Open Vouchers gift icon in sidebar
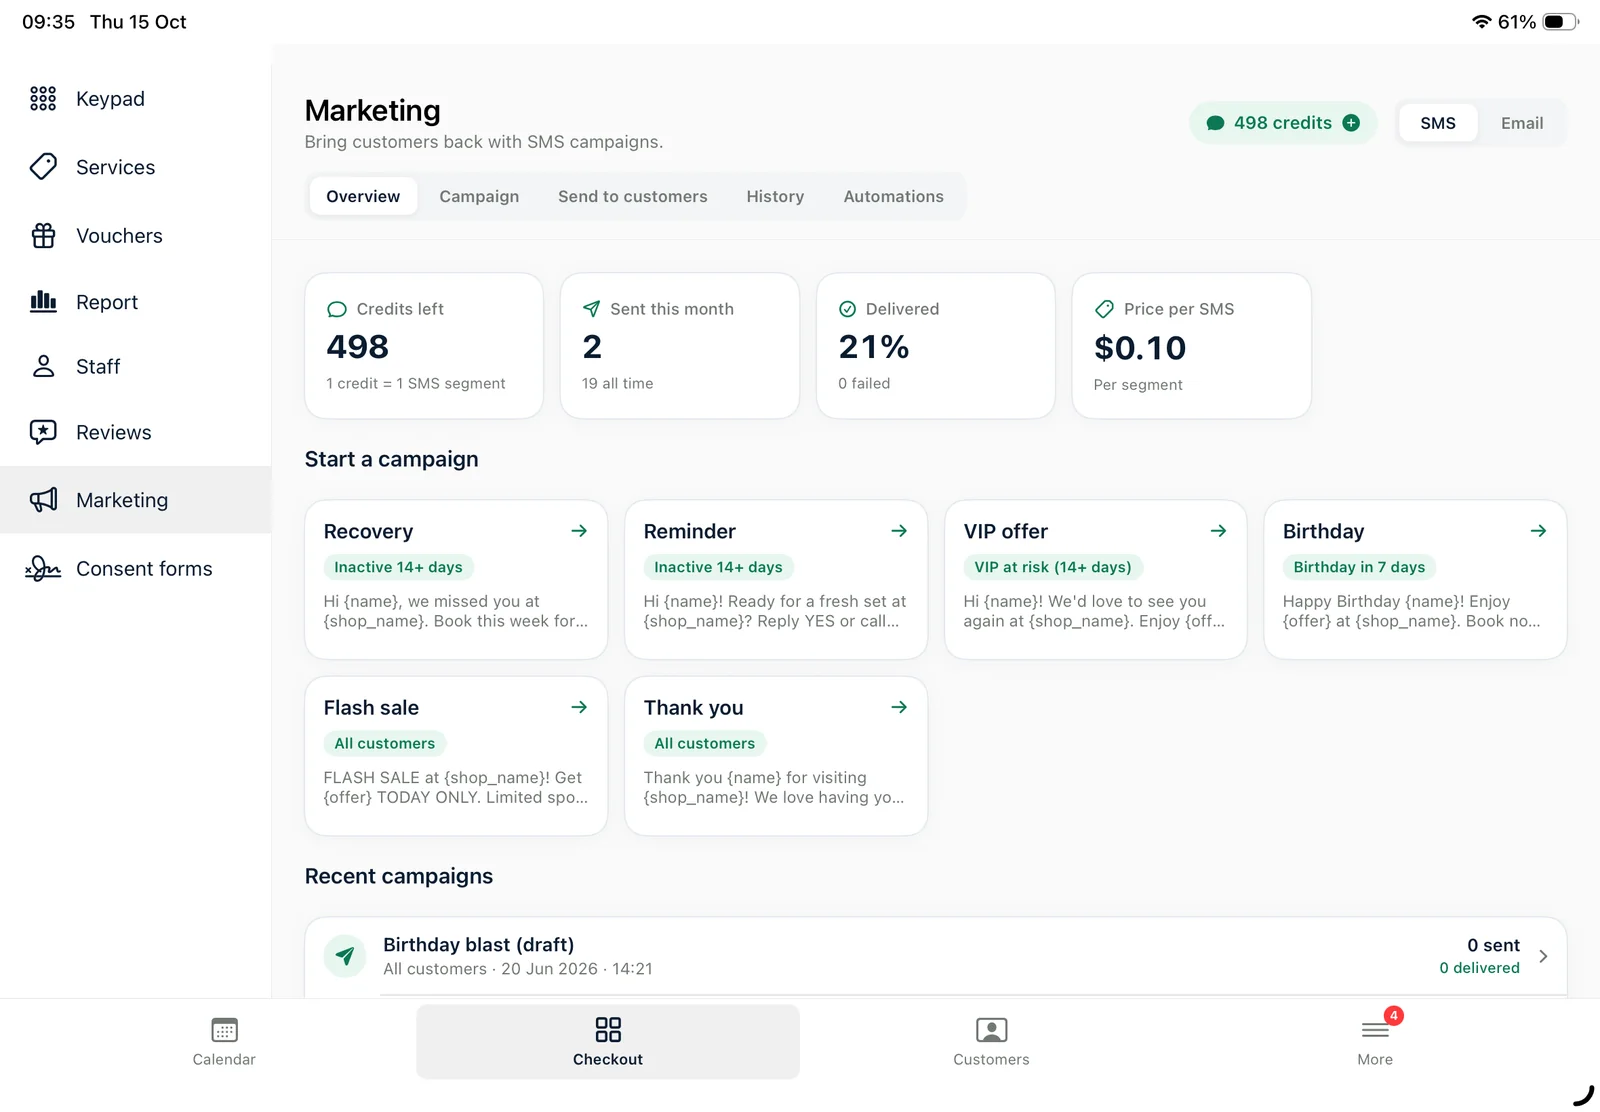Screen dimensions: 1600x1112 tap(43, 235)
